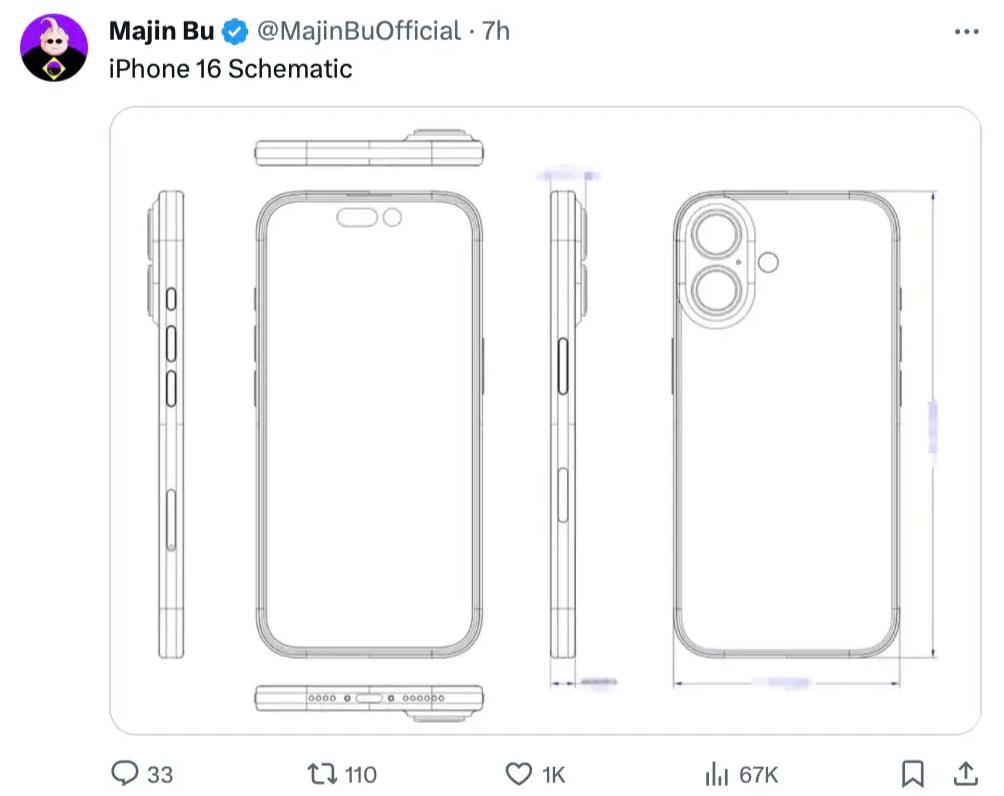Open Majin Bu's profile avatar
The width and height of the screenshot is (1004, 796).
click(54, 48)
